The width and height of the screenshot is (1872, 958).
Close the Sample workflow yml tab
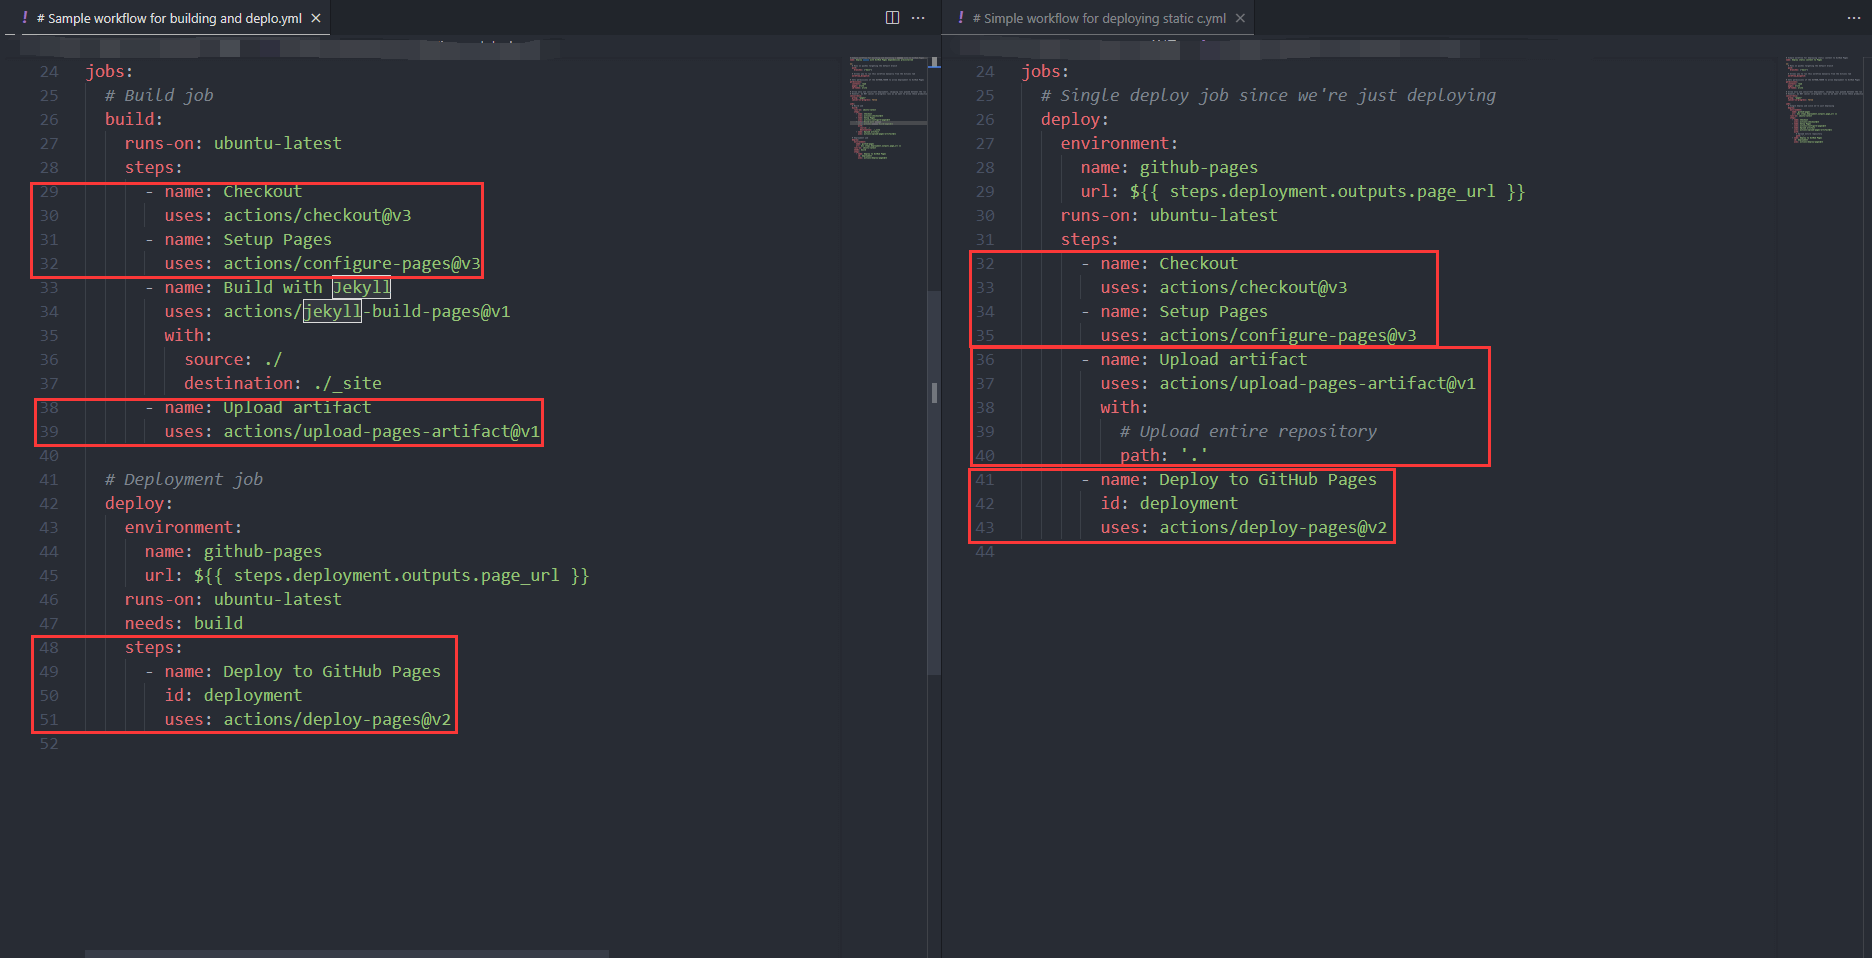[315, 17]
